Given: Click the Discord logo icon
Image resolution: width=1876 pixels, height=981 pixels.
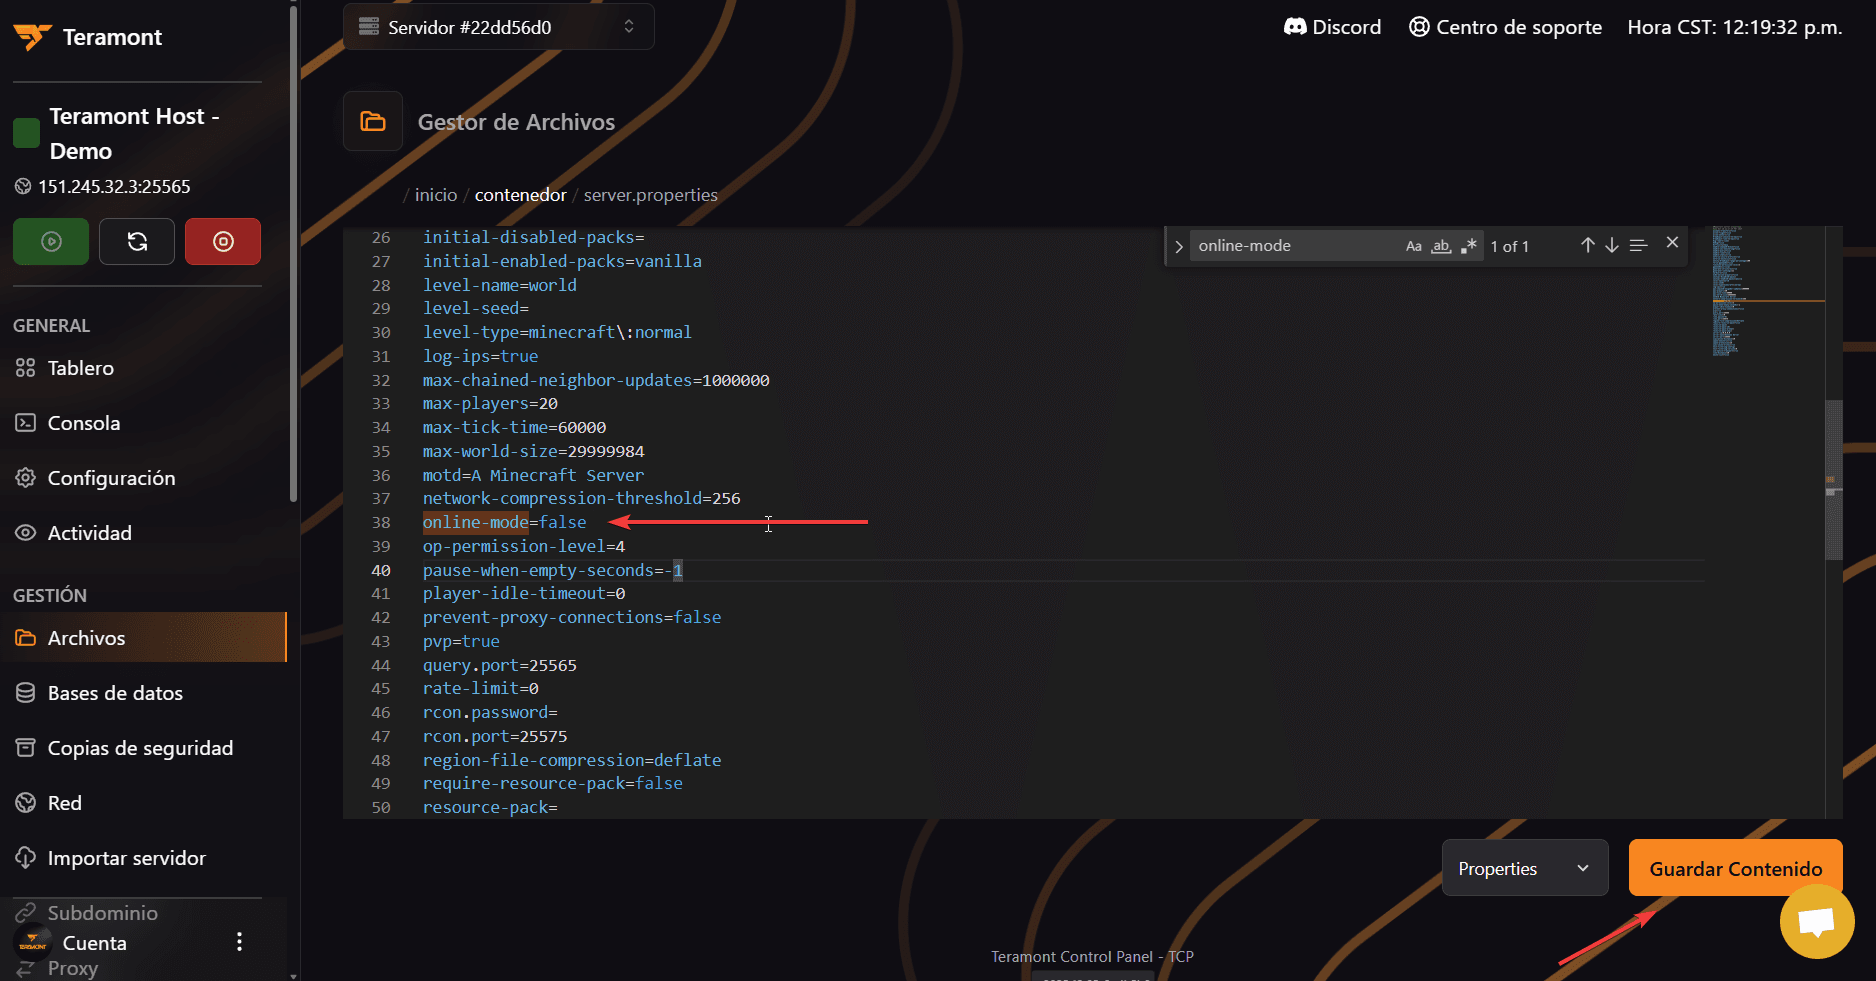Looking at the screenshot, I should 1295,27.
